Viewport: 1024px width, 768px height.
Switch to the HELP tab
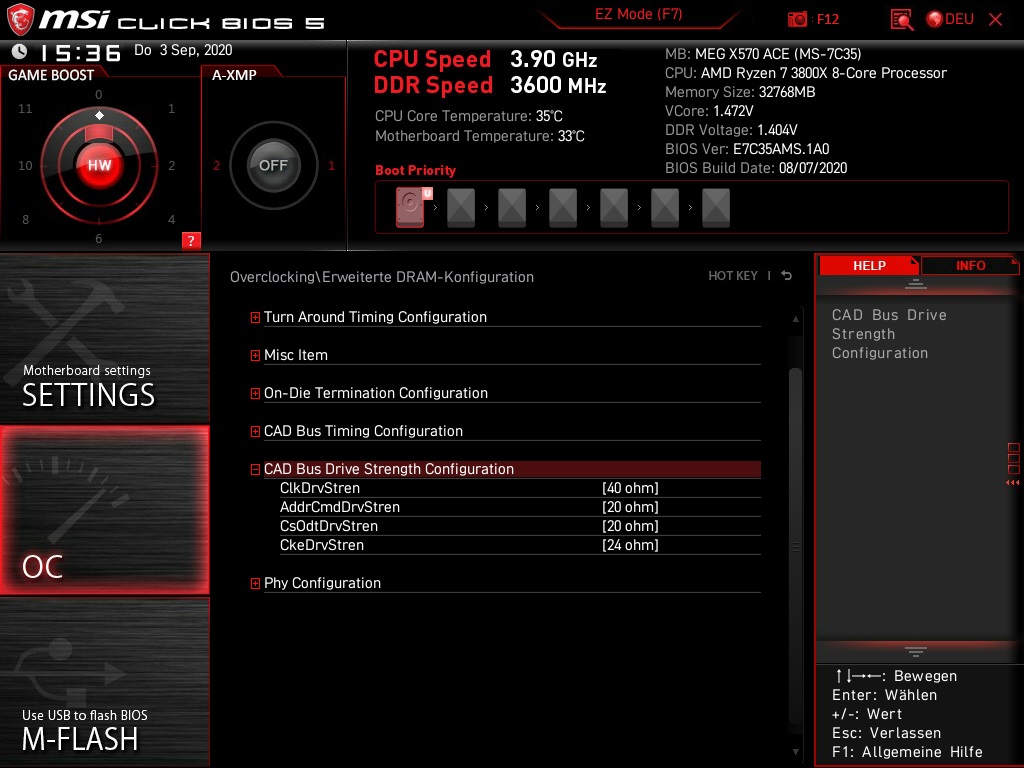(x=869, y=265)
